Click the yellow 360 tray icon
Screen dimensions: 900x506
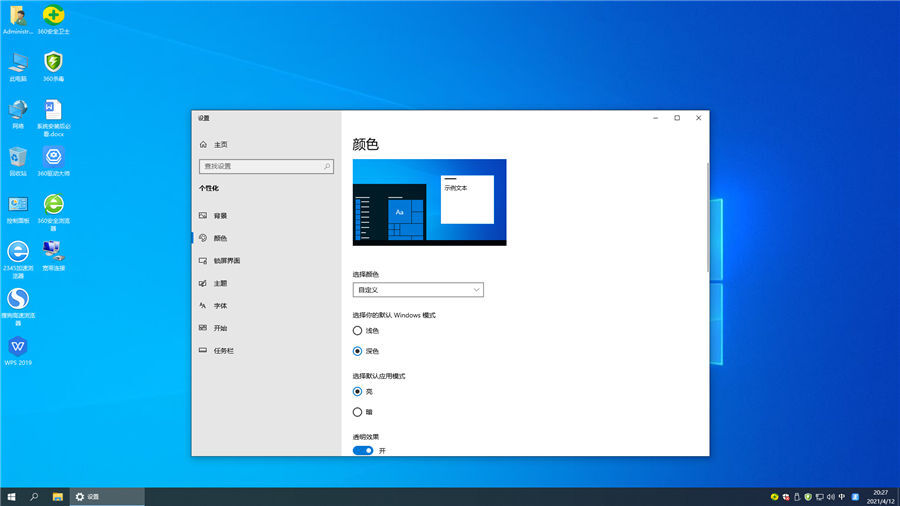point(774,497)
